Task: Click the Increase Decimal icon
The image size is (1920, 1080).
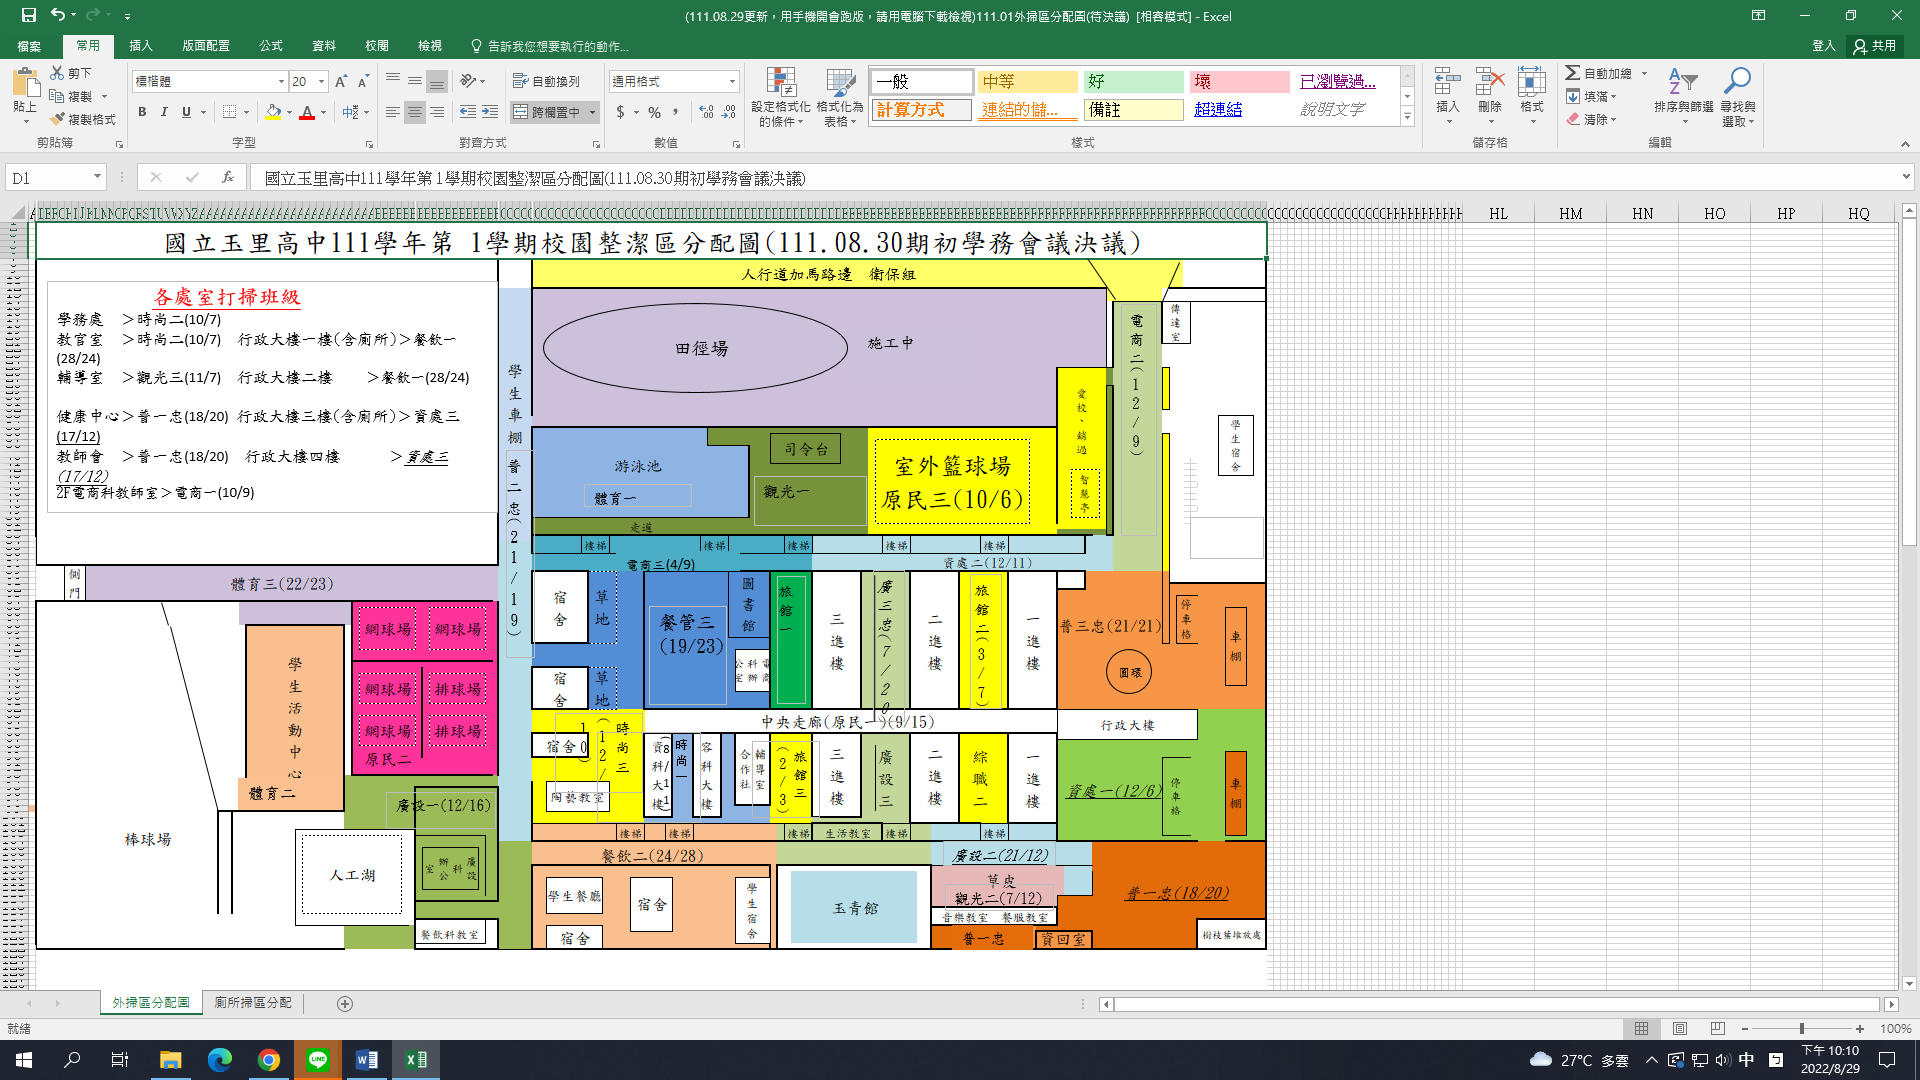Action: (x=706, y=112)
